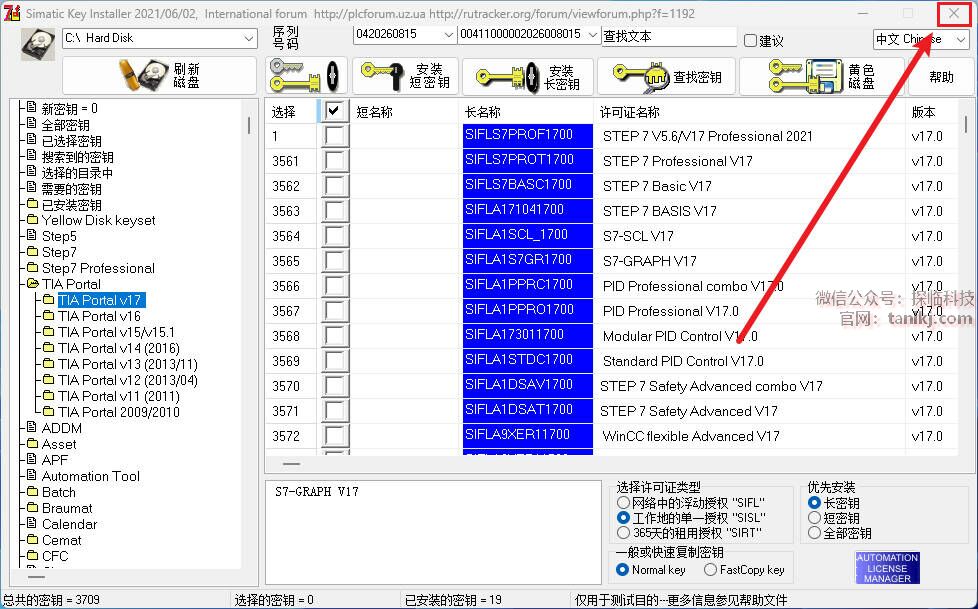Click document icon next to APF

coord(32,459)
